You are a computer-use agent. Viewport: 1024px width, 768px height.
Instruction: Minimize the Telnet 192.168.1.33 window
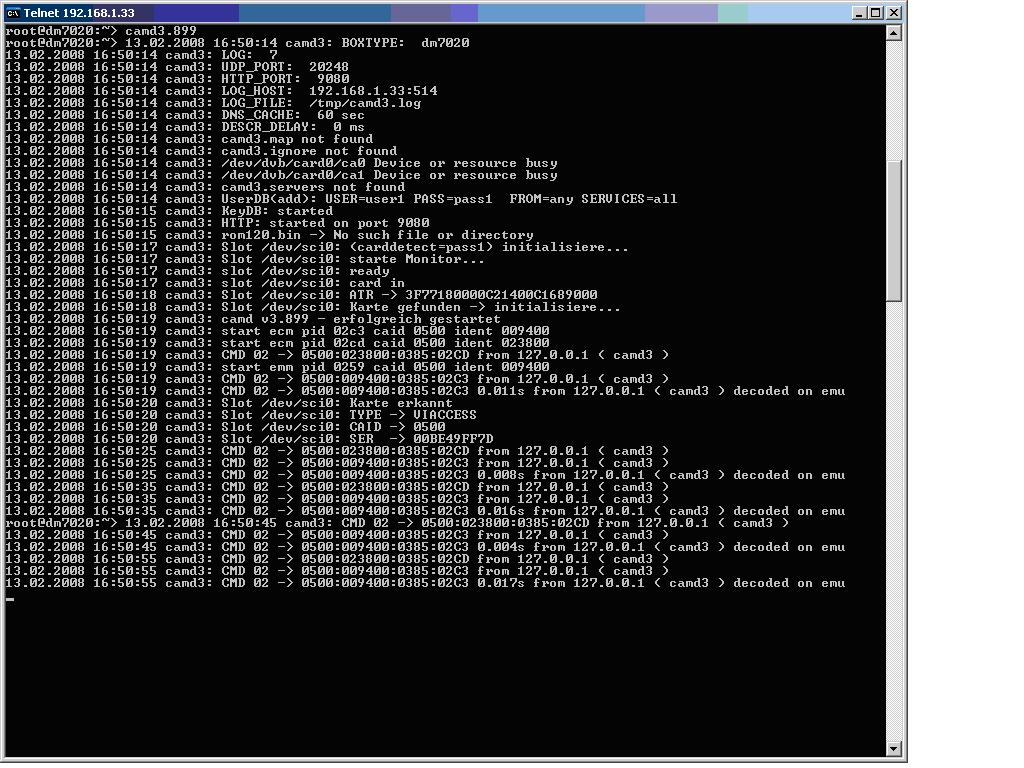[x=859, y=13]
